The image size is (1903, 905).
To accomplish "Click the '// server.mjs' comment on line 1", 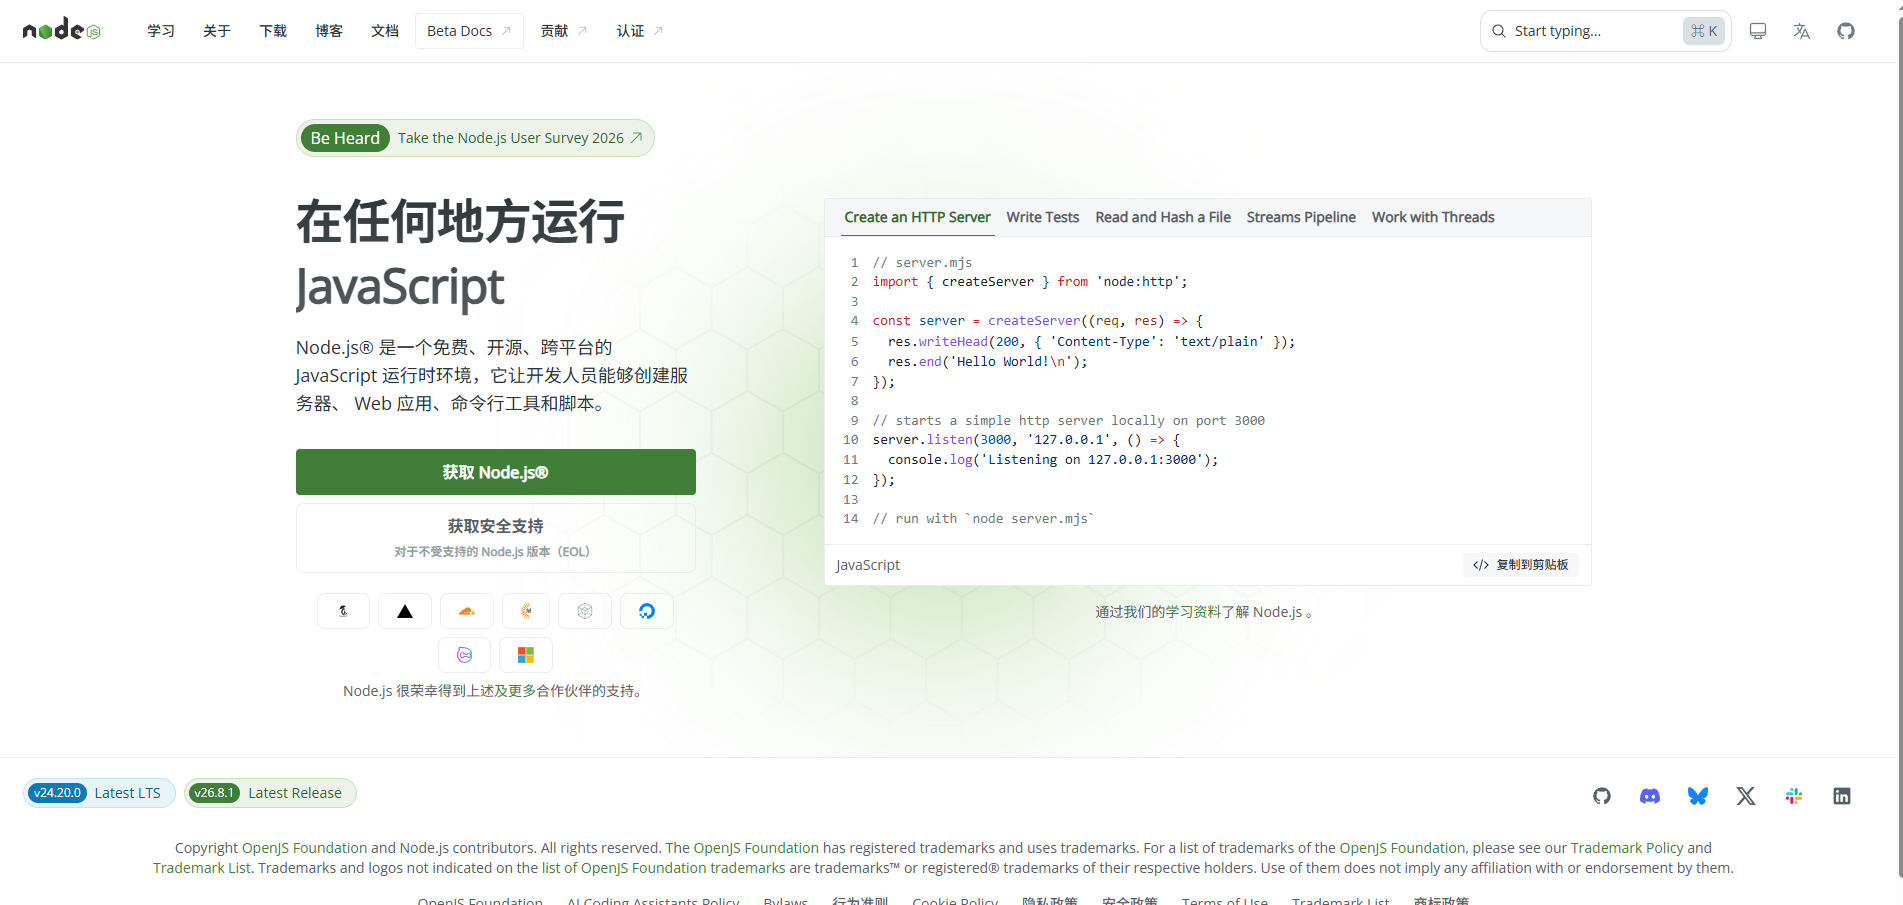I will click(922, 262).
